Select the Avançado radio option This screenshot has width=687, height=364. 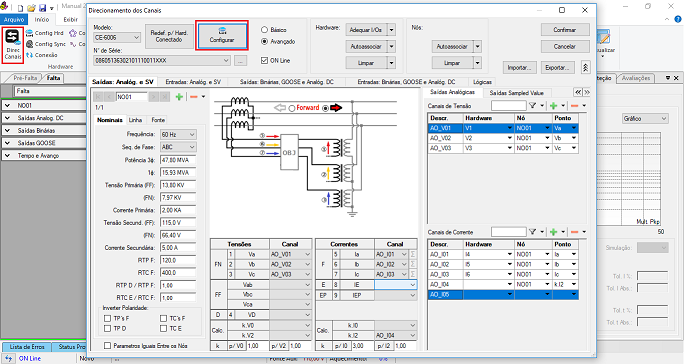pyautogui.click(x=264, y=42)
